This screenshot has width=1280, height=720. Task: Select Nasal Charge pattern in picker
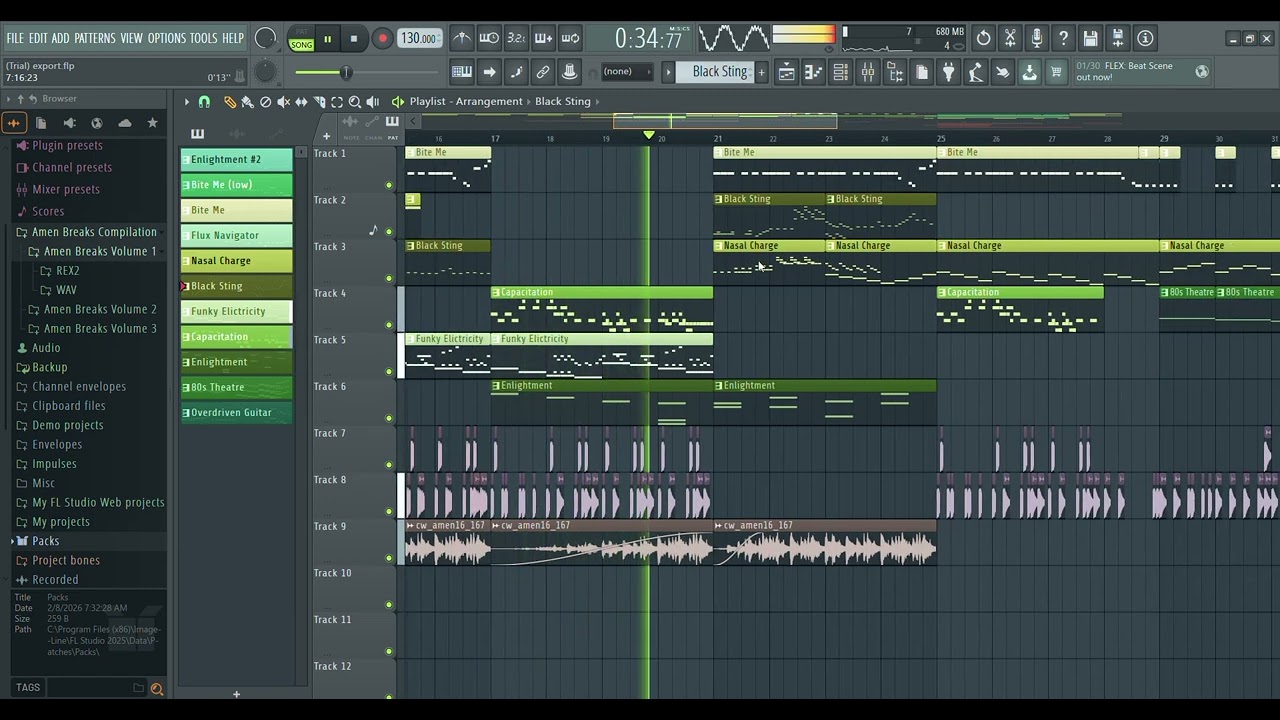(x=236, y=261)
